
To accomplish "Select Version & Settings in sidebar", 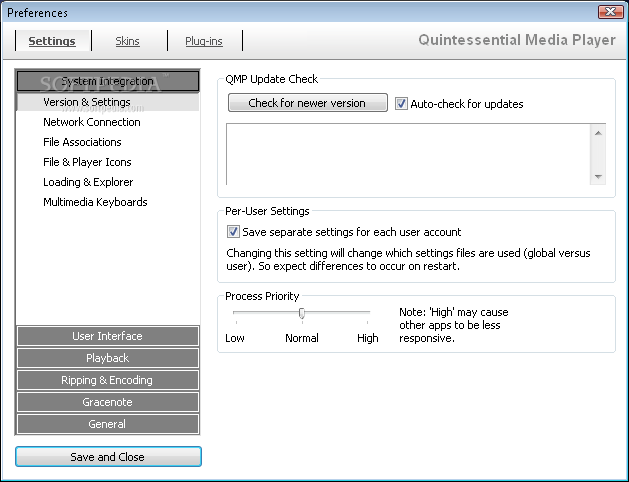I will click(x=108, y=102).
